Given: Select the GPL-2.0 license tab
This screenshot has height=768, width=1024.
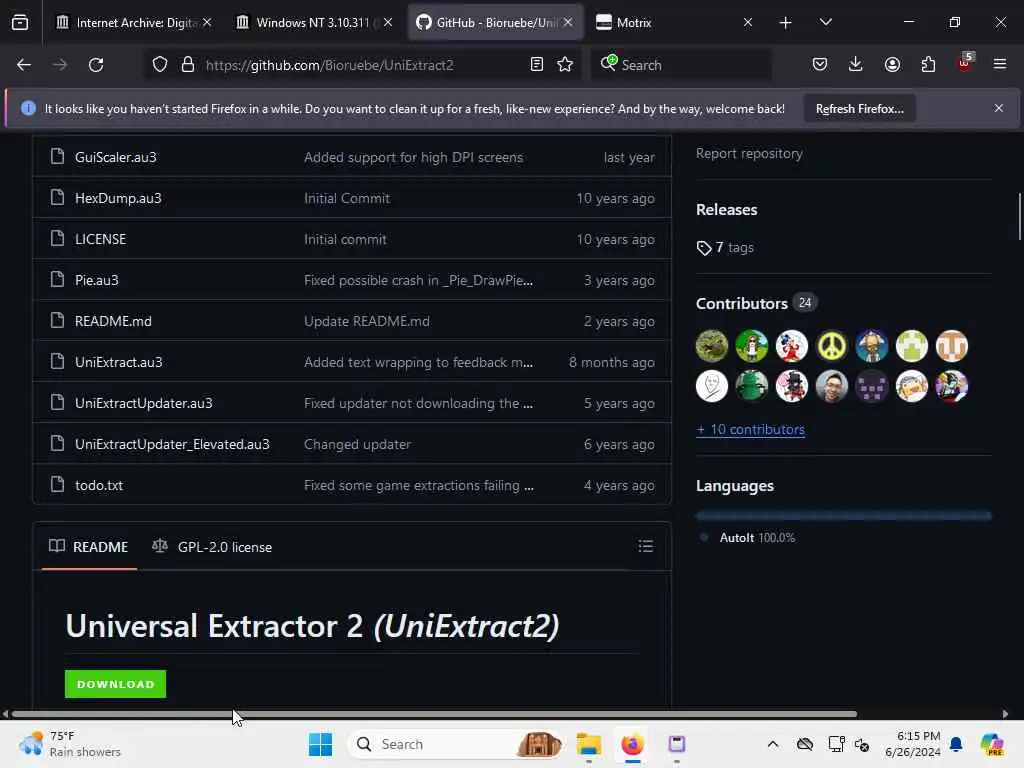Looking at the screenshot, I should coord(212,547).
